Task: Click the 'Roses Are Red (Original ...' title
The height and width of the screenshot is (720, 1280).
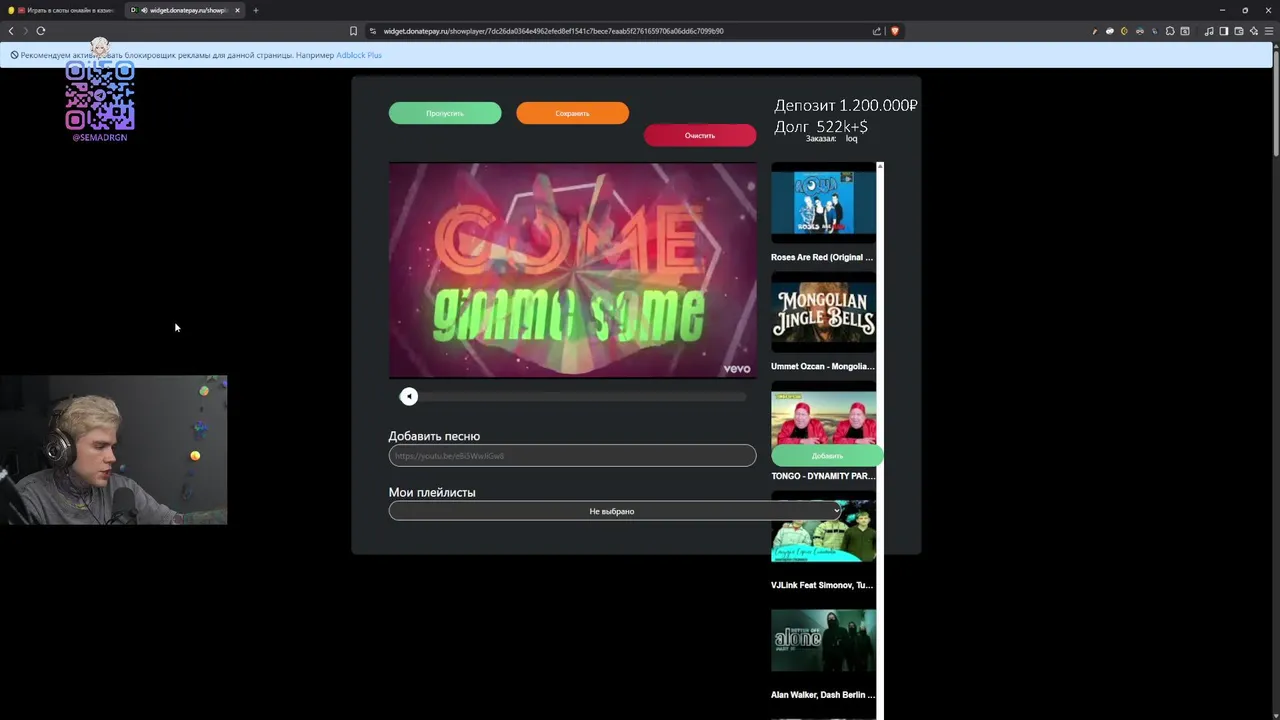Action: (822, 257)
